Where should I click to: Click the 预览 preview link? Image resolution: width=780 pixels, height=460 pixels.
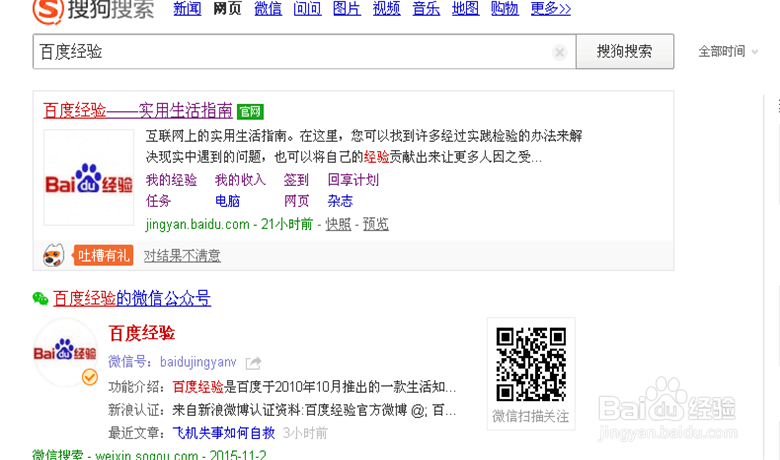[x=376, y=224]
